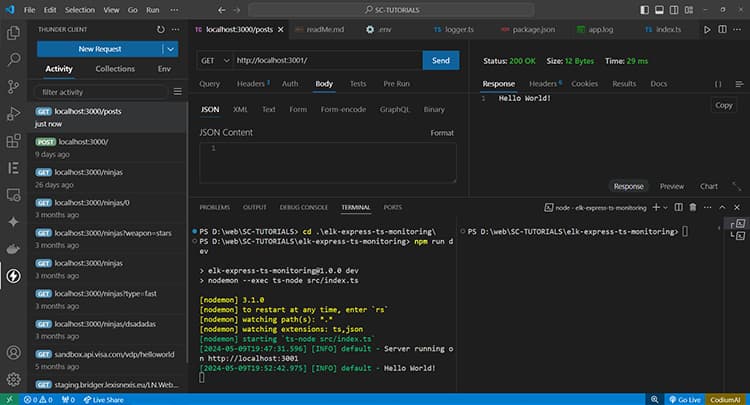
Task: Expand the New Request dropdown arrow
Action: coord(171,49)
